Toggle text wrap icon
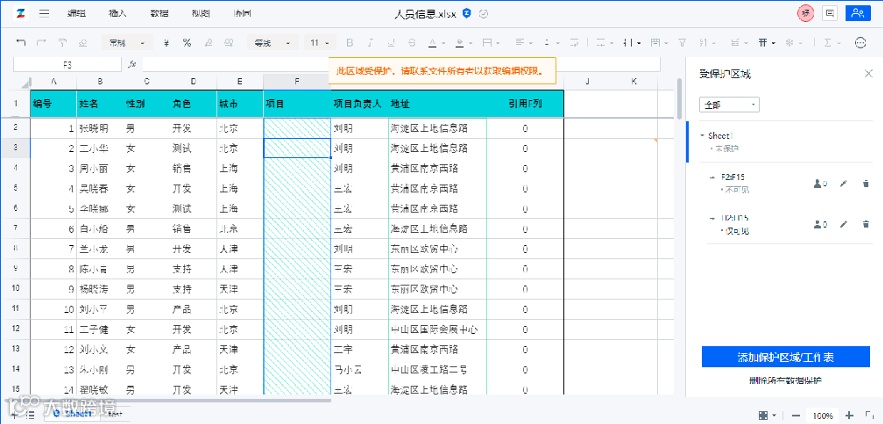This screenshot has height=424, width=883. (574, 43)
